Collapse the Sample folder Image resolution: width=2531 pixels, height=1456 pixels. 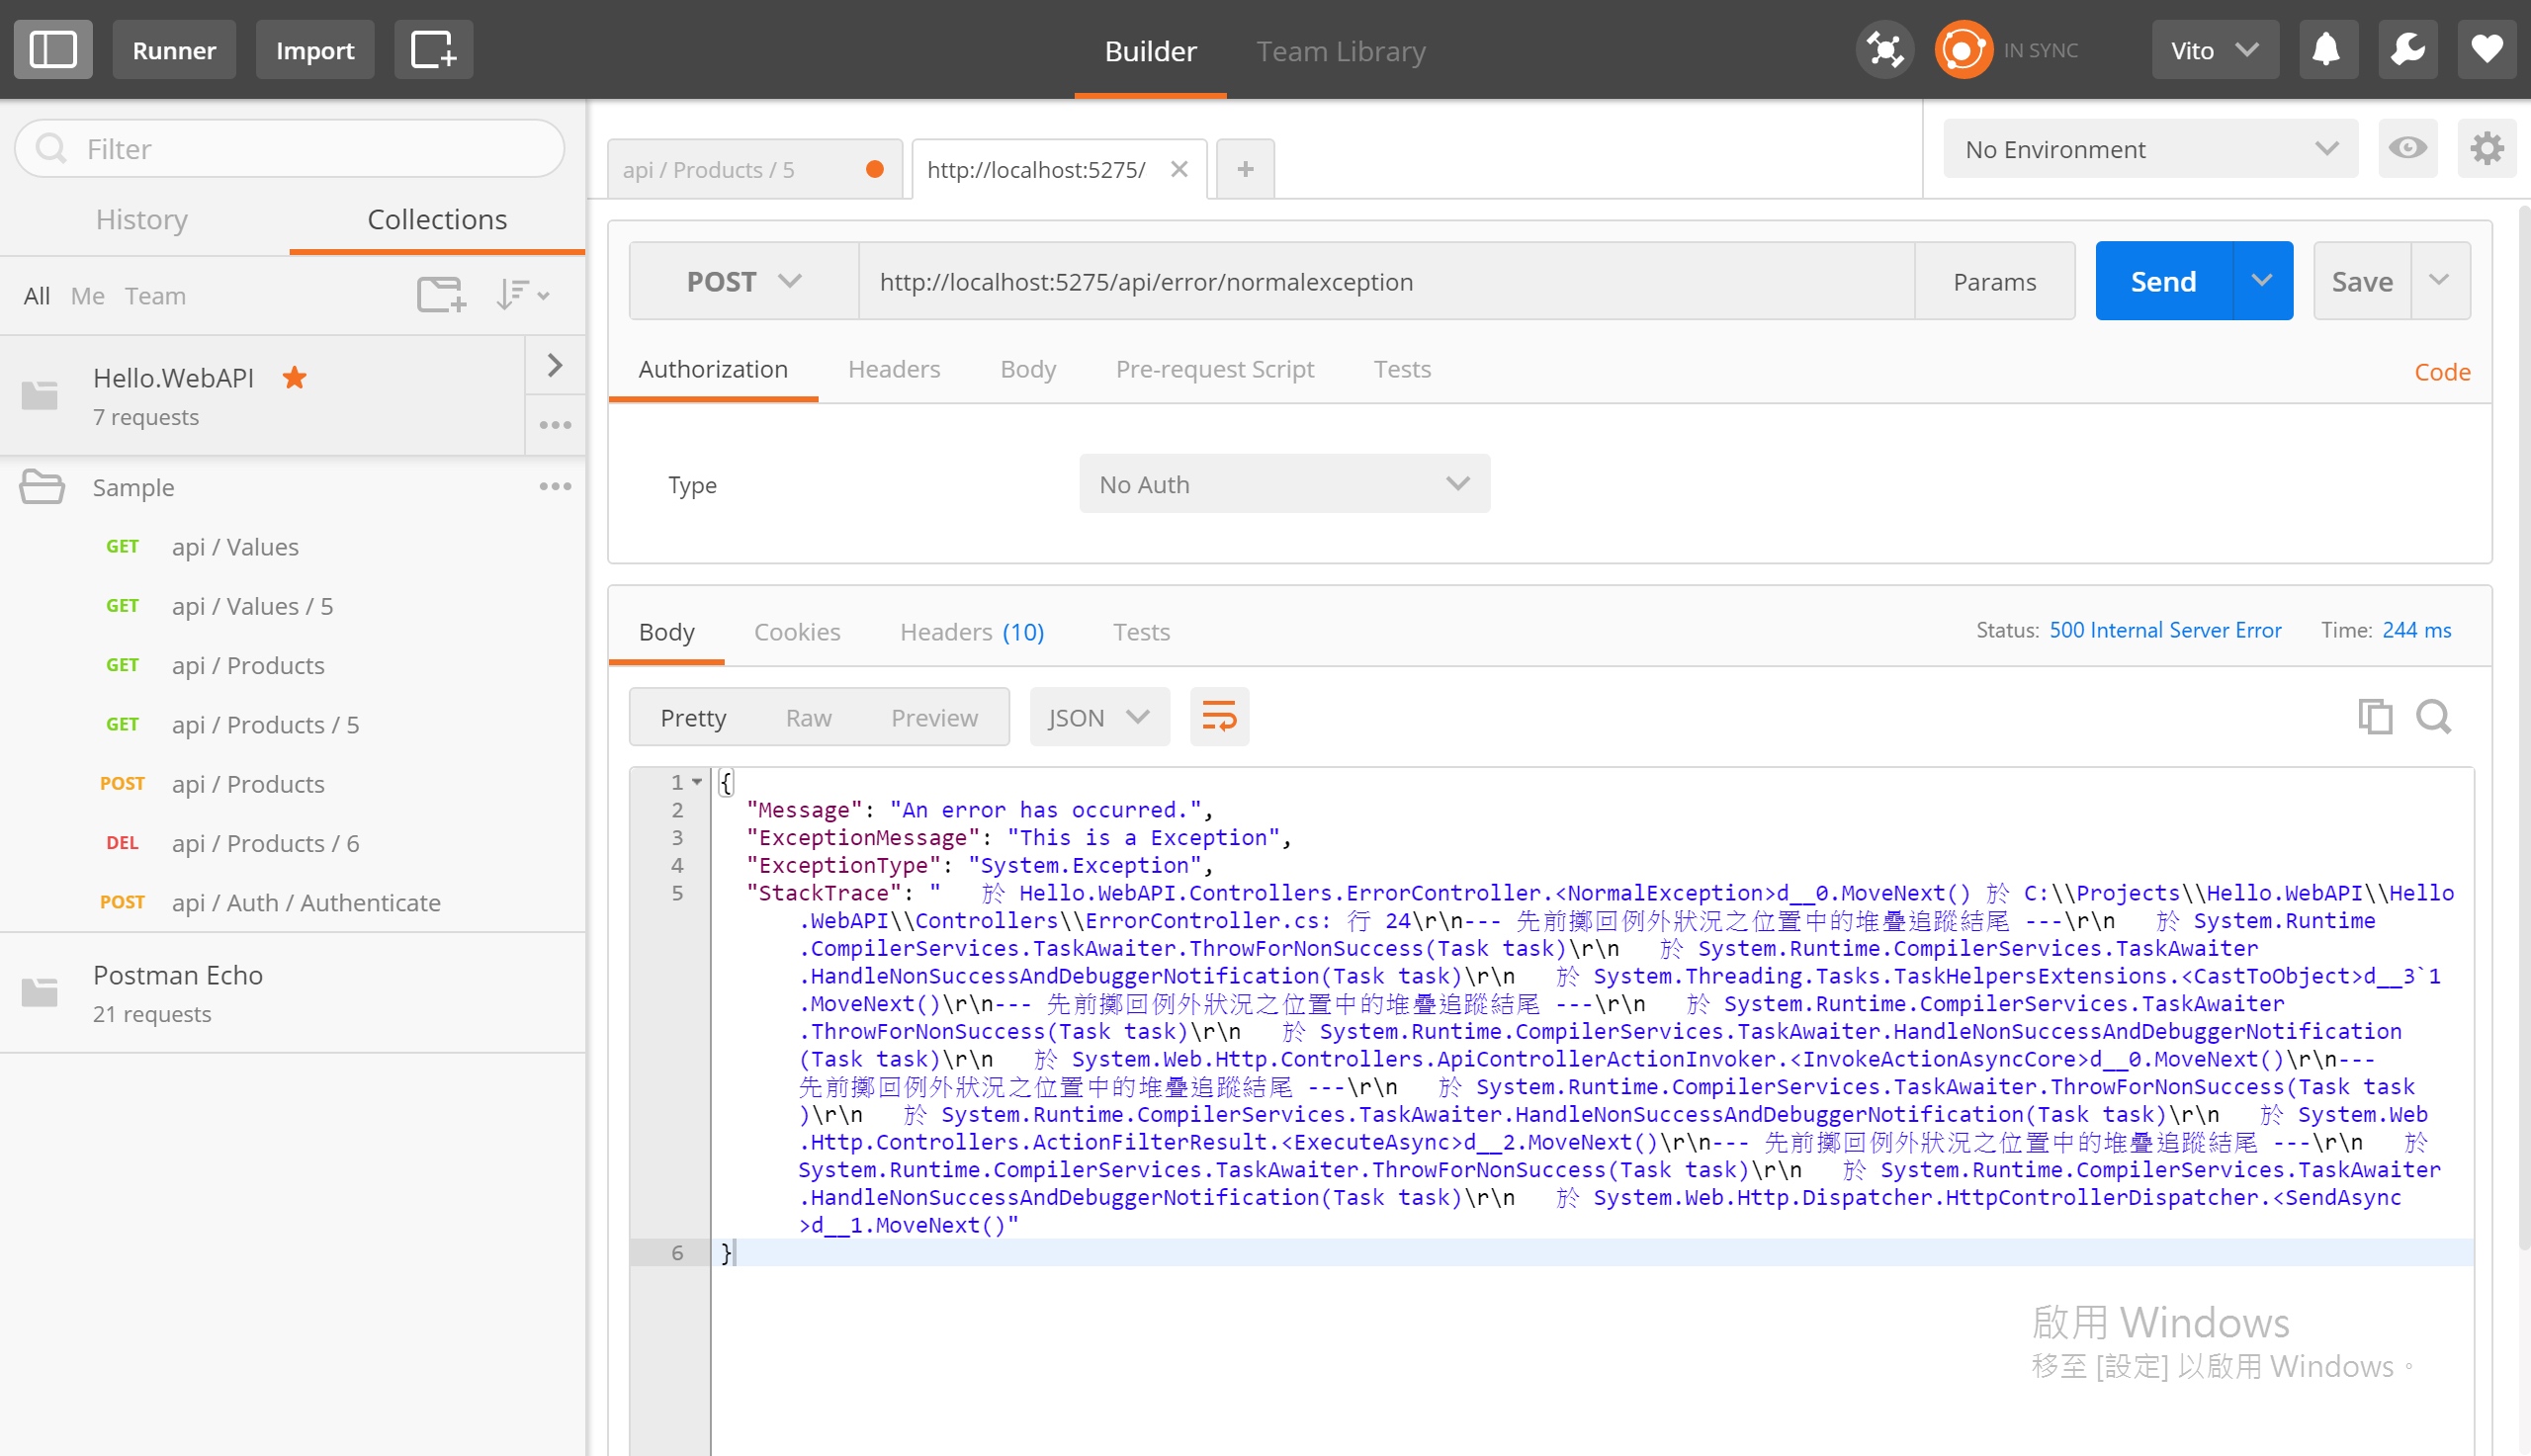coord(42,487)
